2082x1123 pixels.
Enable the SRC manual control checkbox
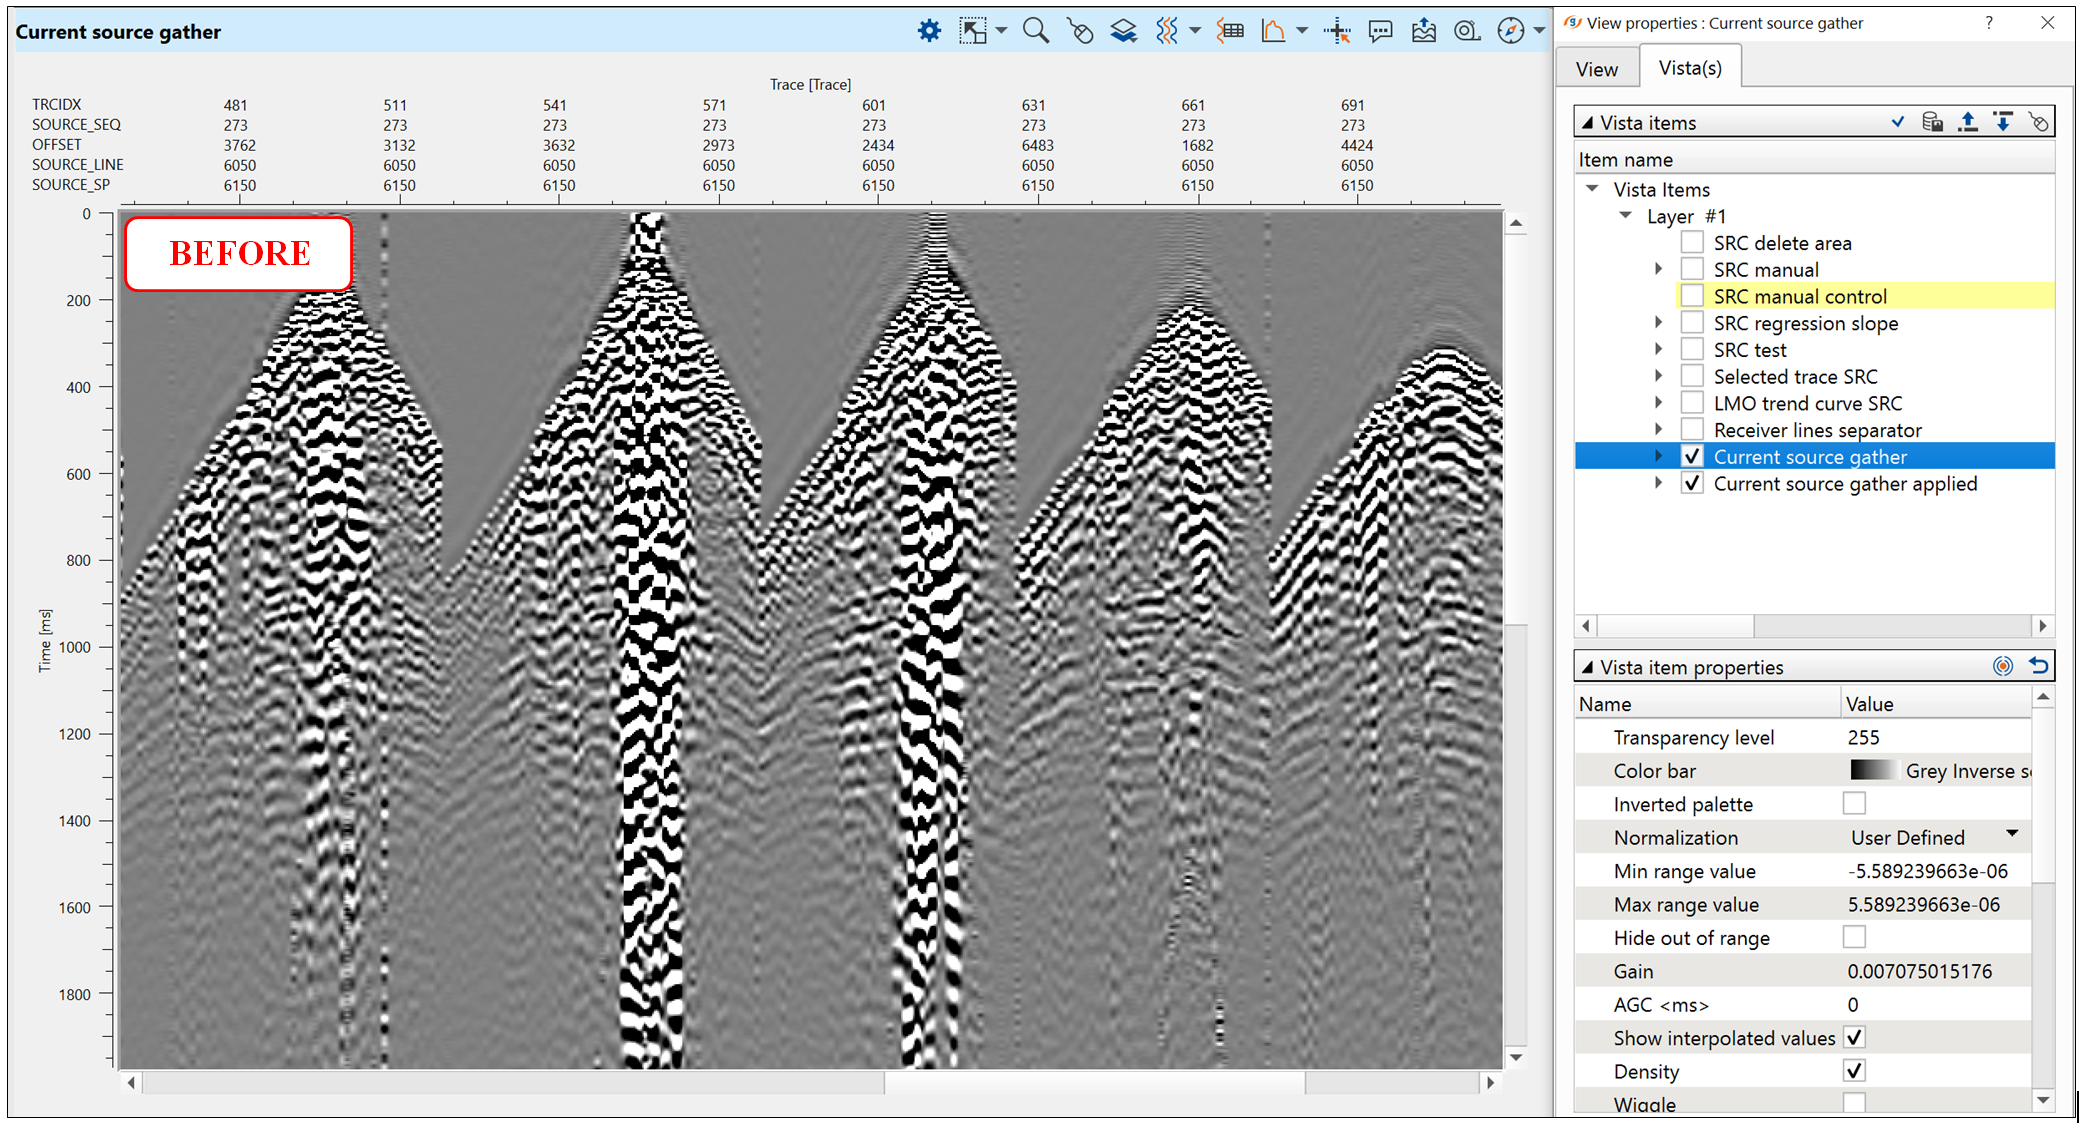(x=1692, y=296)
